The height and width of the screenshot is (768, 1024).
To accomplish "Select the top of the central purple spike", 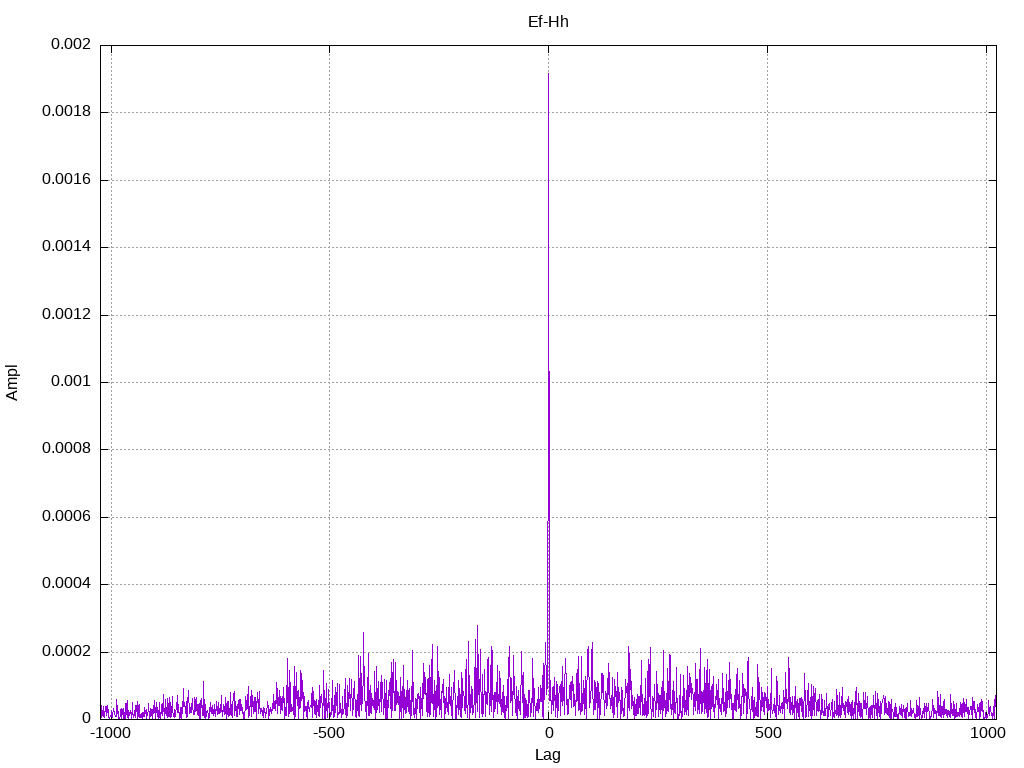I will click(548, 76).
